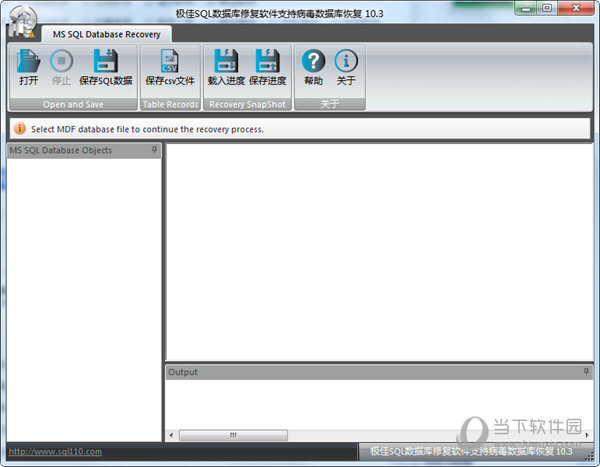Minimize the application window
Viewport: 600px width, 467px height.
(x=526, y=8)
